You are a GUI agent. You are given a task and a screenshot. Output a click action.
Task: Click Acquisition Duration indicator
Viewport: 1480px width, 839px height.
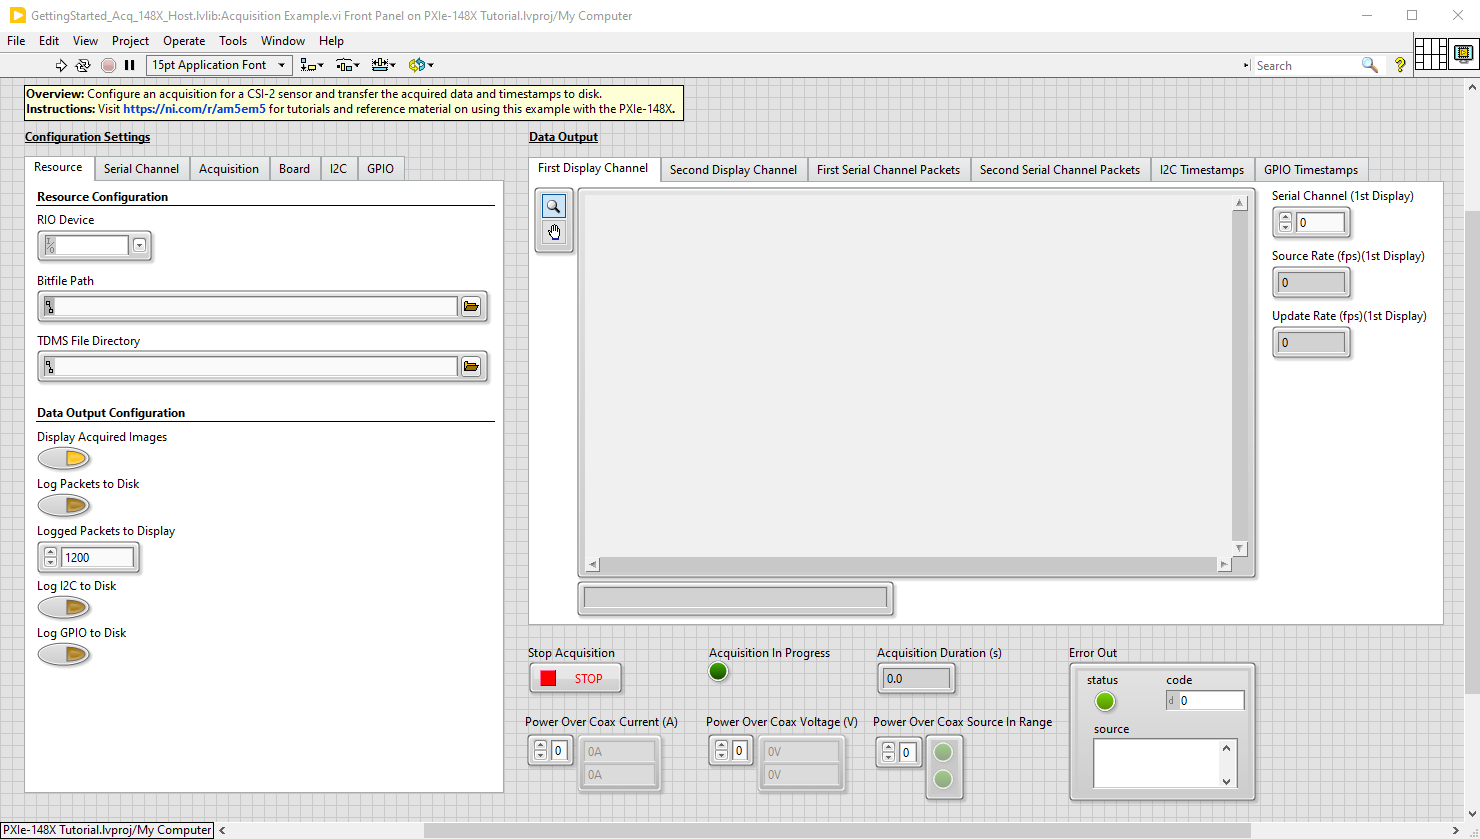point(916,678)
